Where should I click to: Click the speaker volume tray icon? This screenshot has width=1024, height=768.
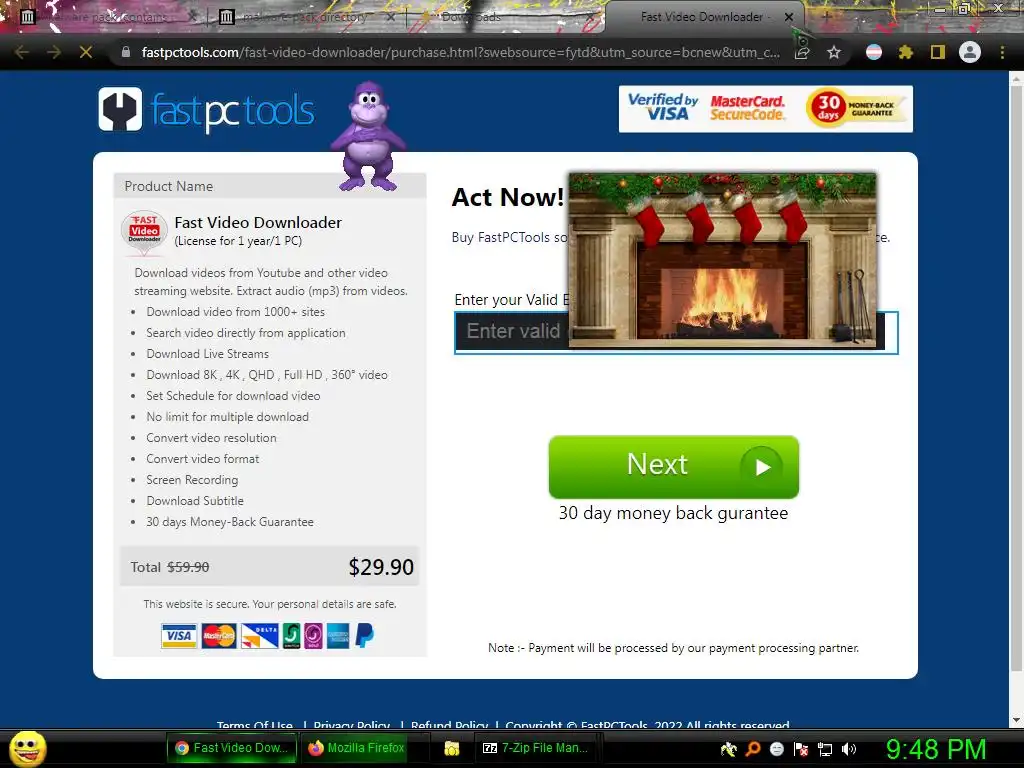point(849,749)
